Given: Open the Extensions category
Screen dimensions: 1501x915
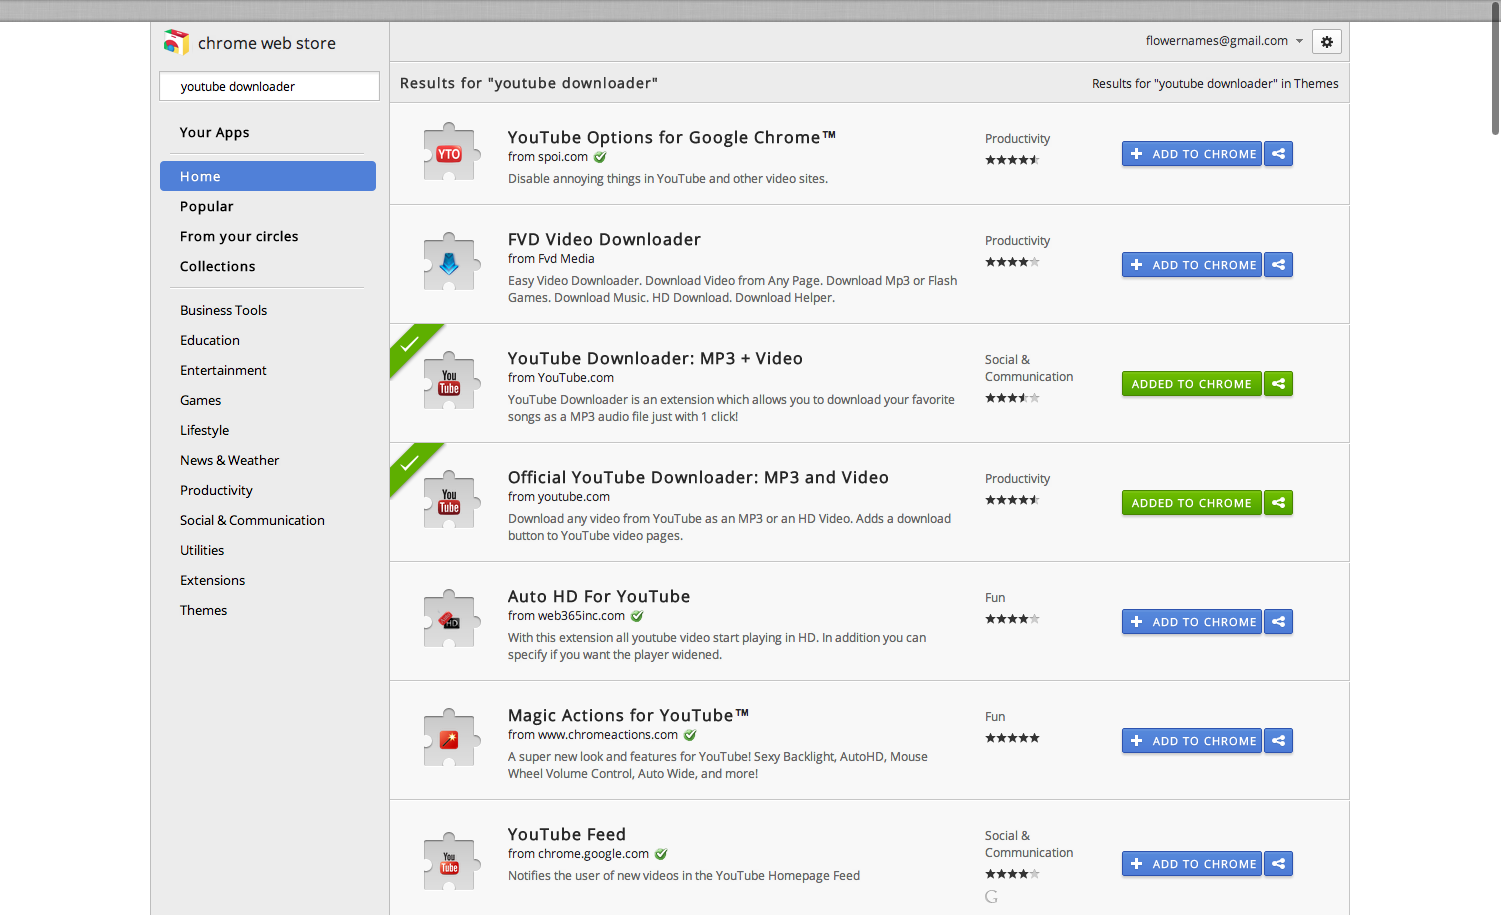Looking at the screenshot, I should coord(213,580).
